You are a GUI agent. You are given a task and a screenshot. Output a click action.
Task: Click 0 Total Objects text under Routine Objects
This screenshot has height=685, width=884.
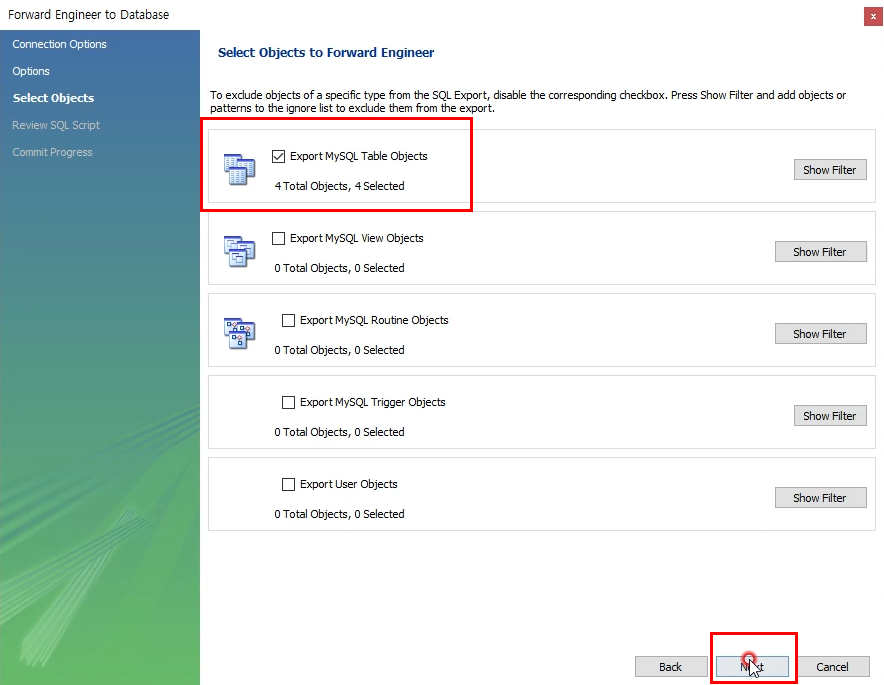(x=339, y=350)
